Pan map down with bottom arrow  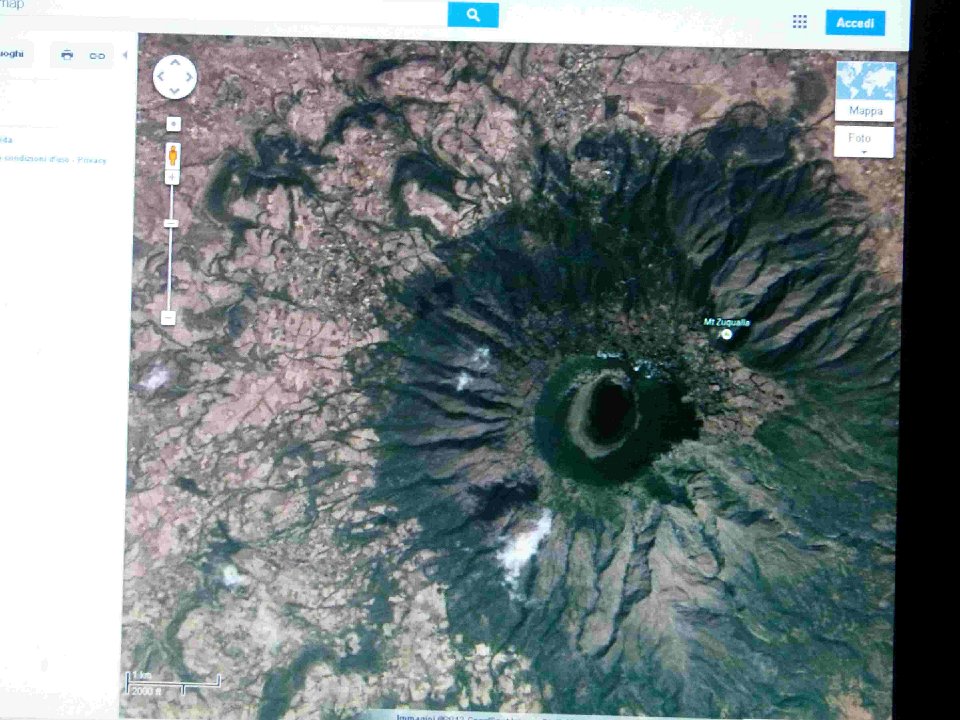click(x=174, y=91)
